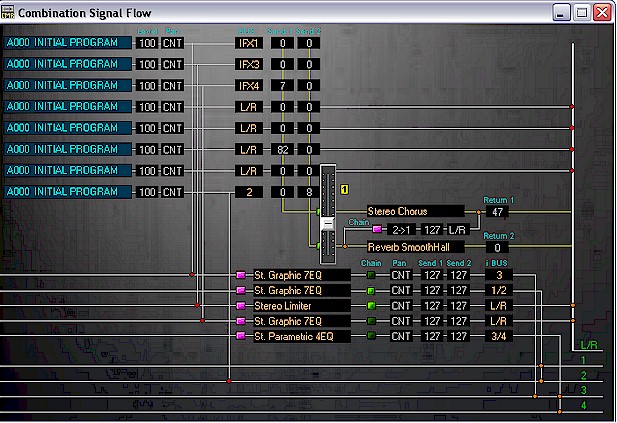The width and height of the screenshot is (617, 423).
Task: Open the IFX1 bus selector
Action: (x=248, y=43)
